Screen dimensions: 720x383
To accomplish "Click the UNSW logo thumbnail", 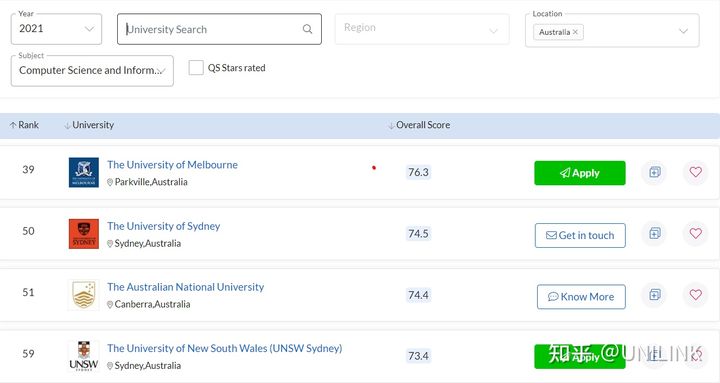I will 84,356.
